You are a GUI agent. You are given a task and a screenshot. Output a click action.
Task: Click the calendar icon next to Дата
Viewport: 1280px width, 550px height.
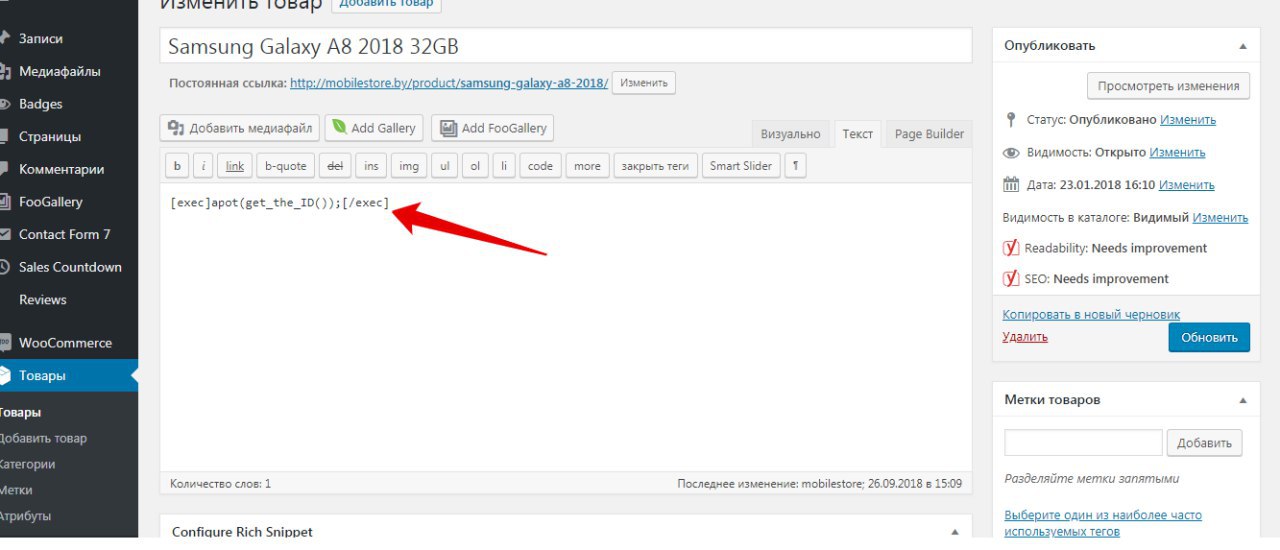pyautogui.click(x=1011, y=185)
